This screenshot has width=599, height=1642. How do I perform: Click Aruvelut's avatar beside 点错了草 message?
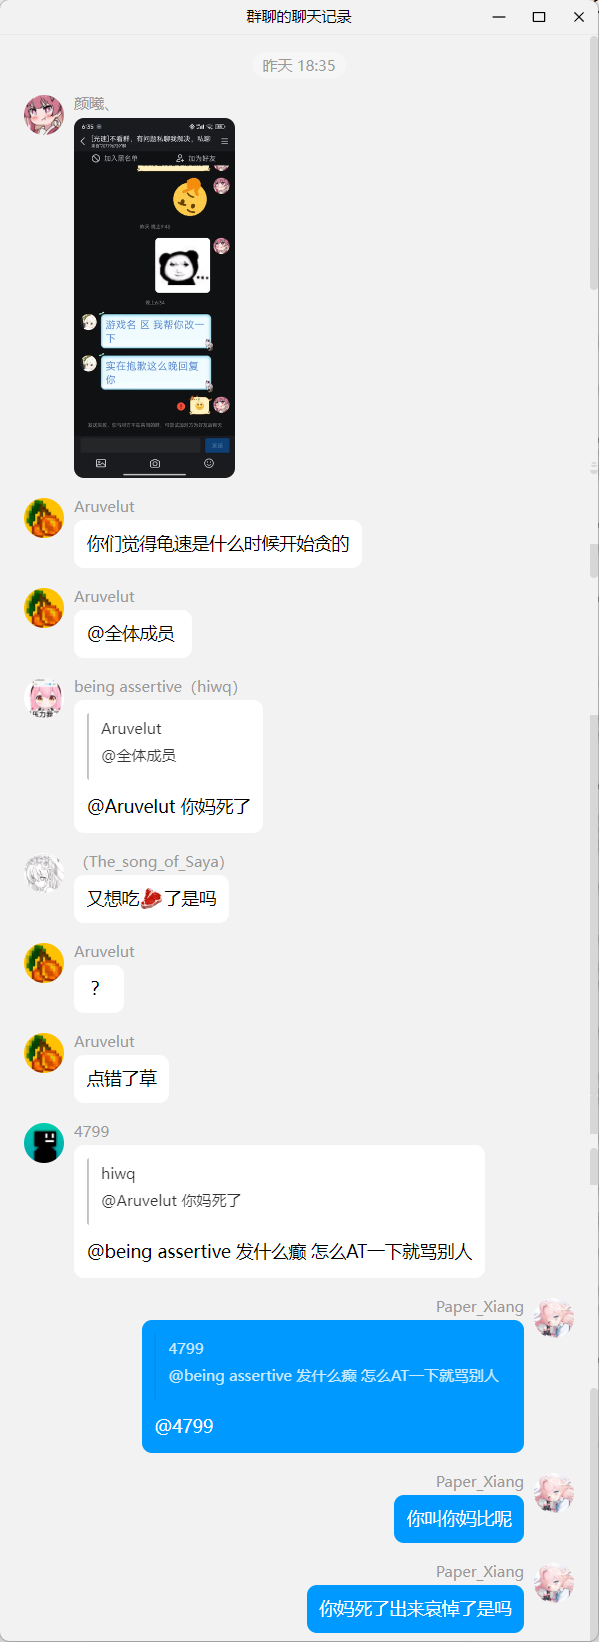tap(44, 1053)
